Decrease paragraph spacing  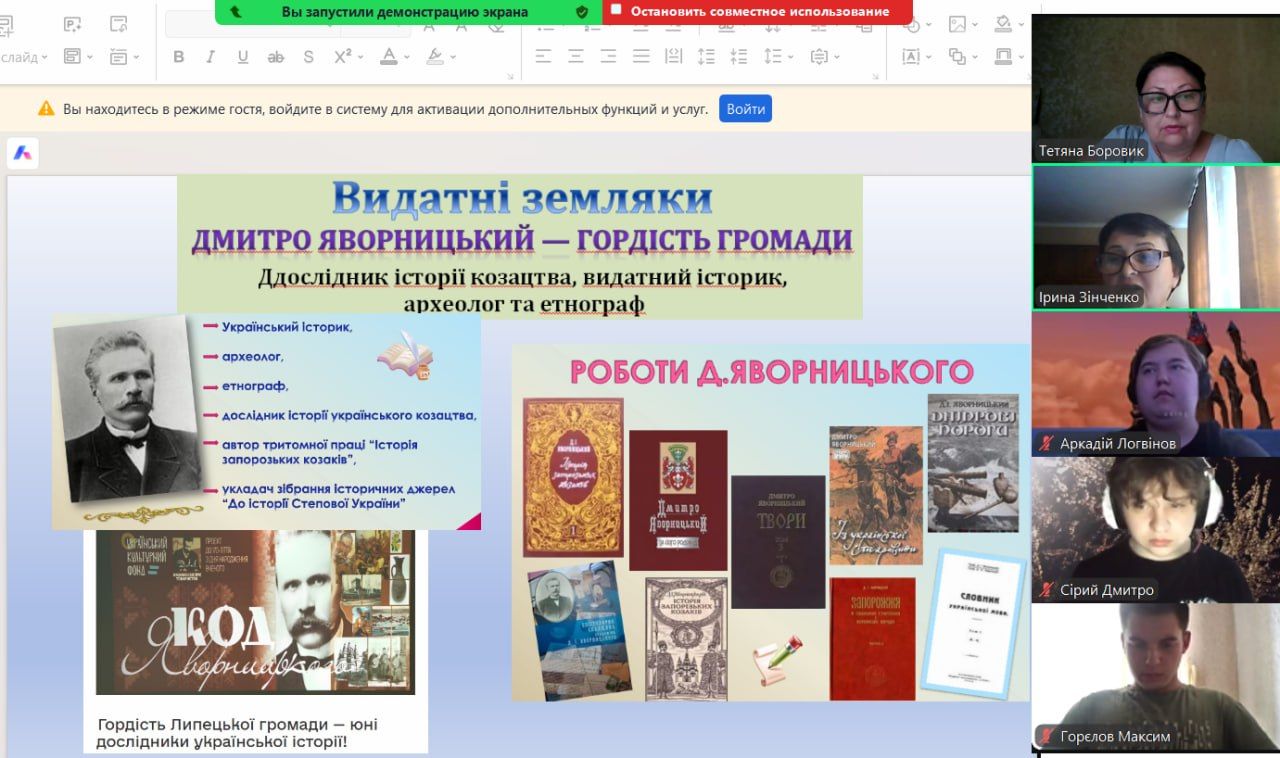coord(739,56)
